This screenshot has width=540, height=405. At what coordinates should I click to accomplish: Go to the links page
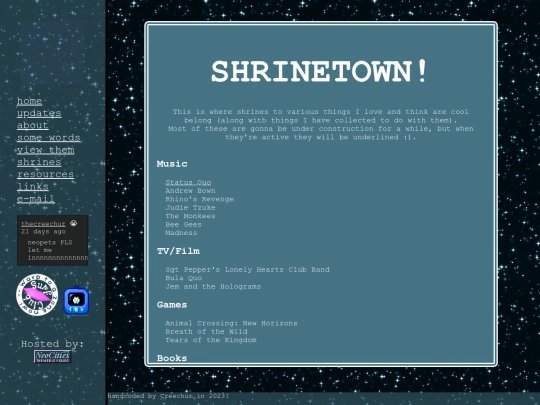(33, 186)
